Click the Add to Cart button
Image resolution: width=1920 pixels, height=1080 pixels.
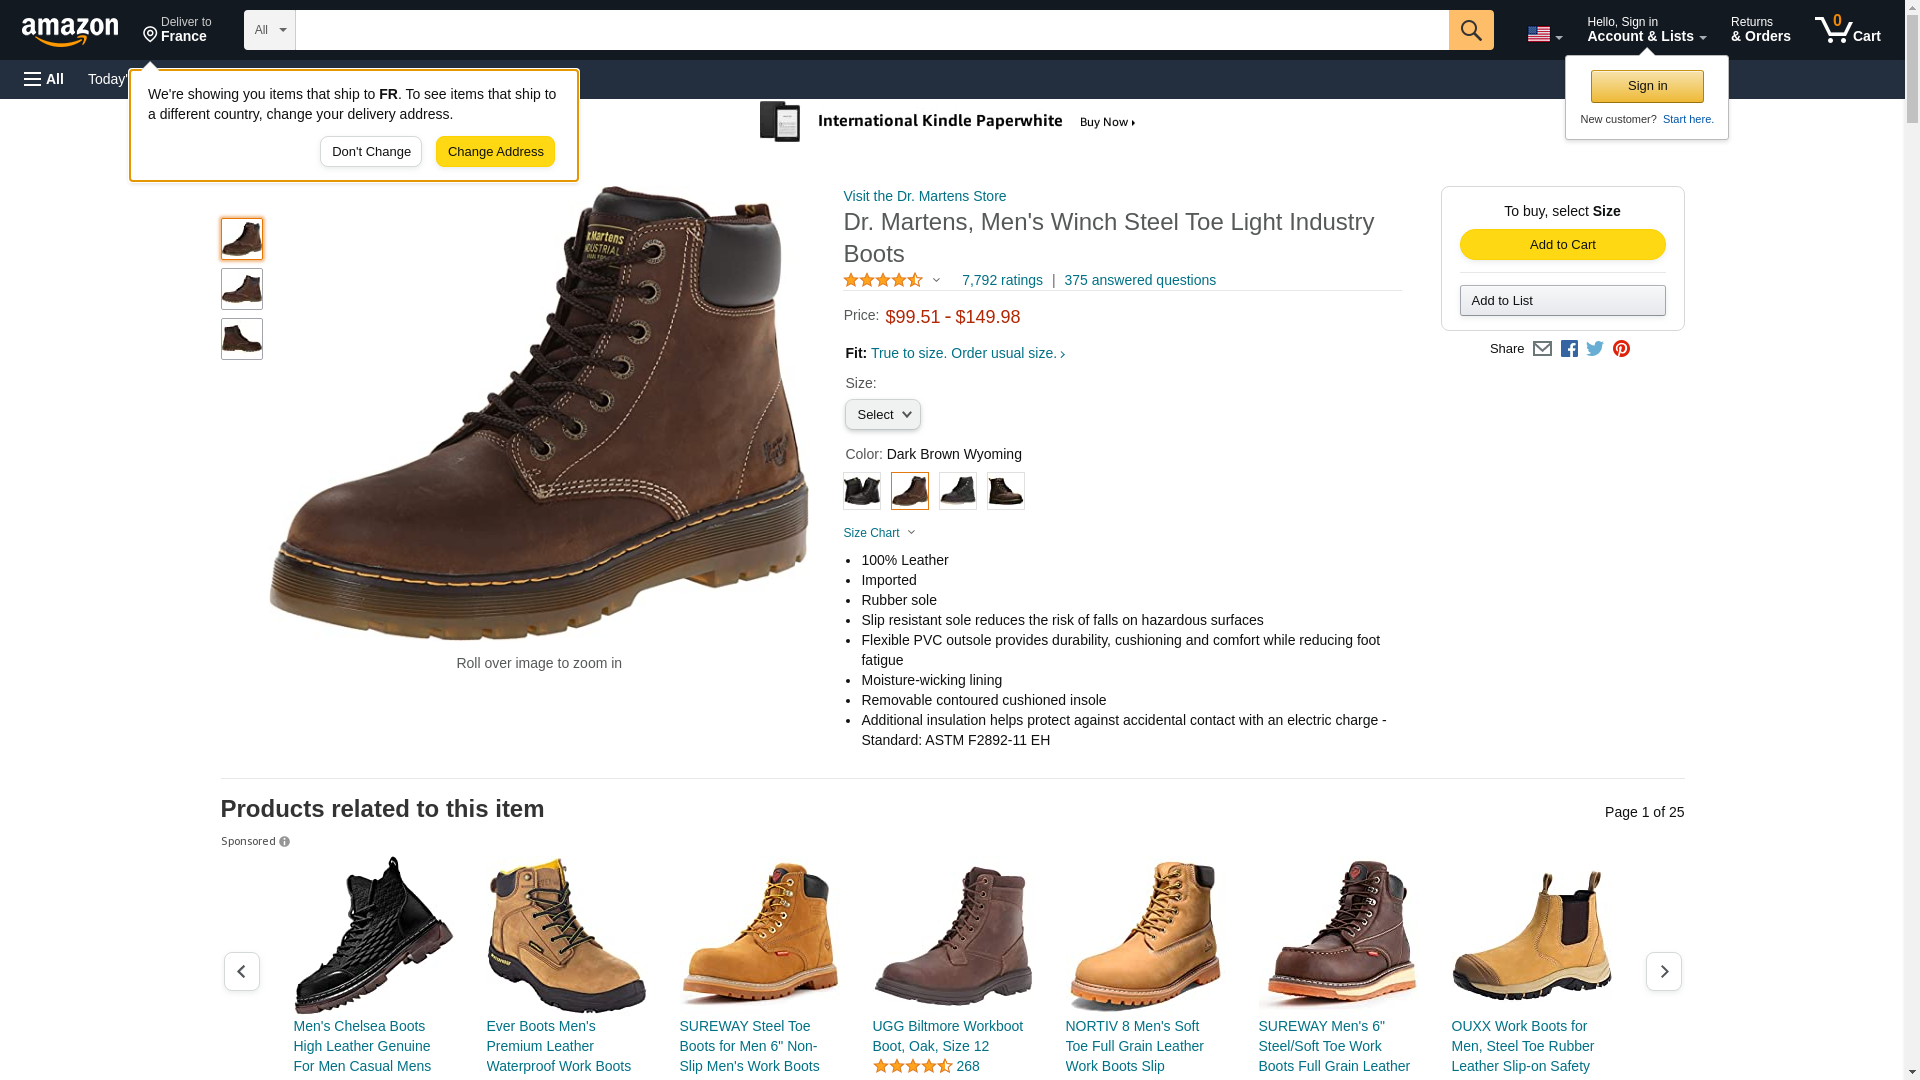tap(1562, 245)
